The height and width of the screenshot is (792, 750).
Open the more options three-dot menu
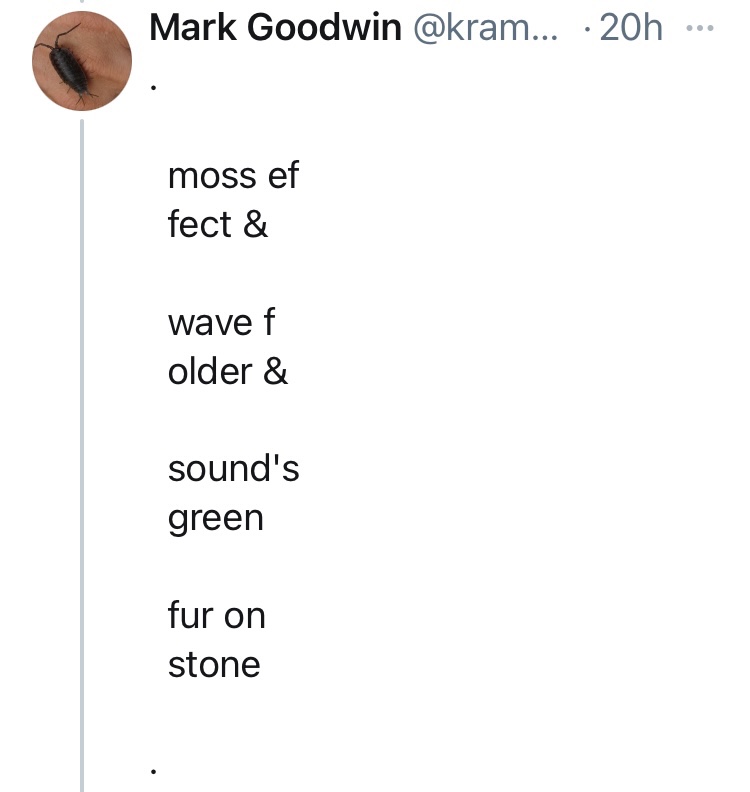pos(702,28)
